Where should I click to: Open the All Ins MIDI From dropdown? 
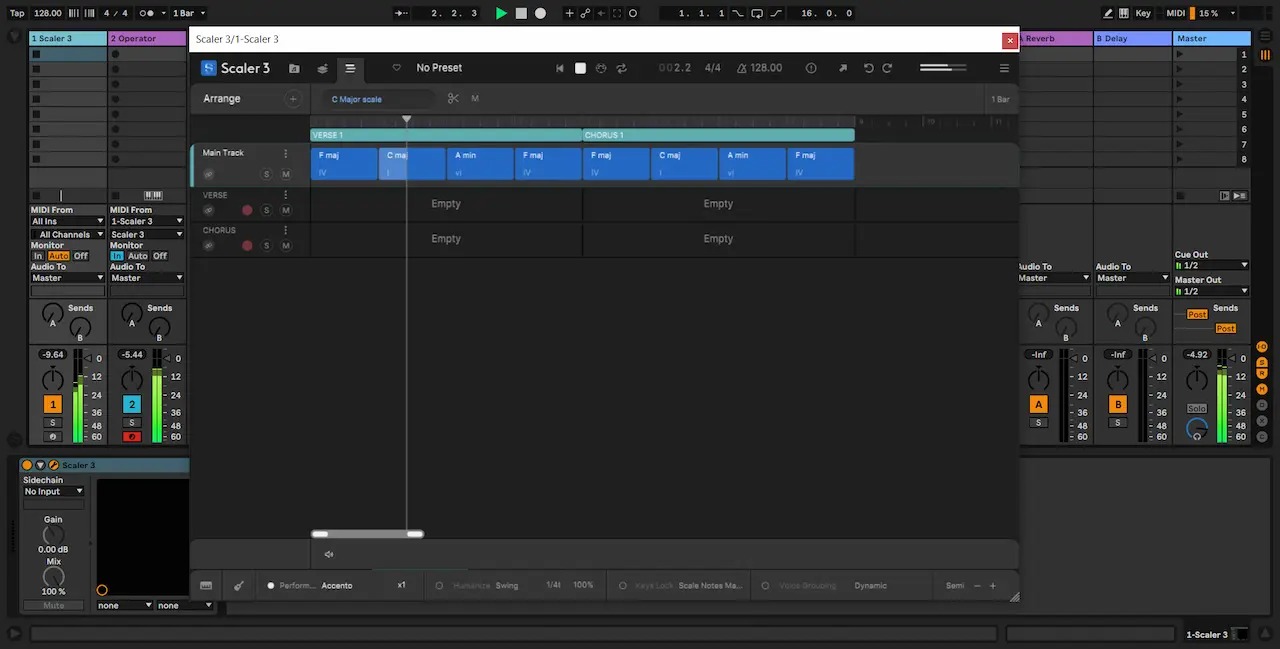tap(67, 221)
